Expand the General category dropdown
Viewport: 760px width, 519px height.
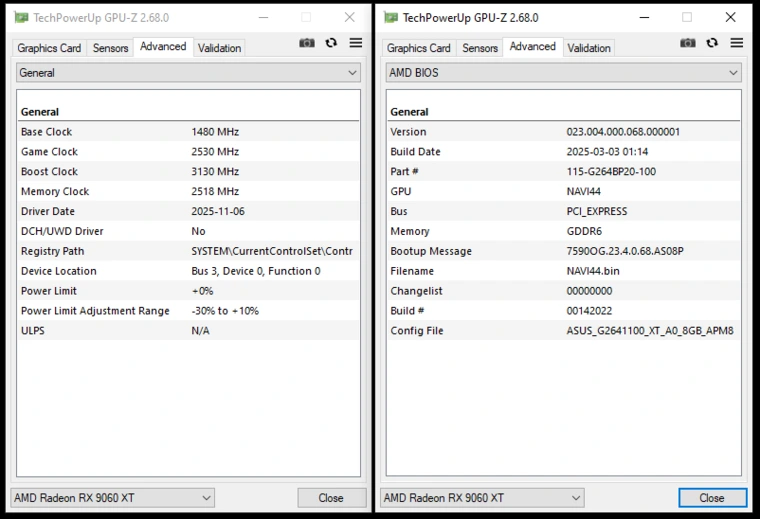pyautogui.click(x=188, y=73)
